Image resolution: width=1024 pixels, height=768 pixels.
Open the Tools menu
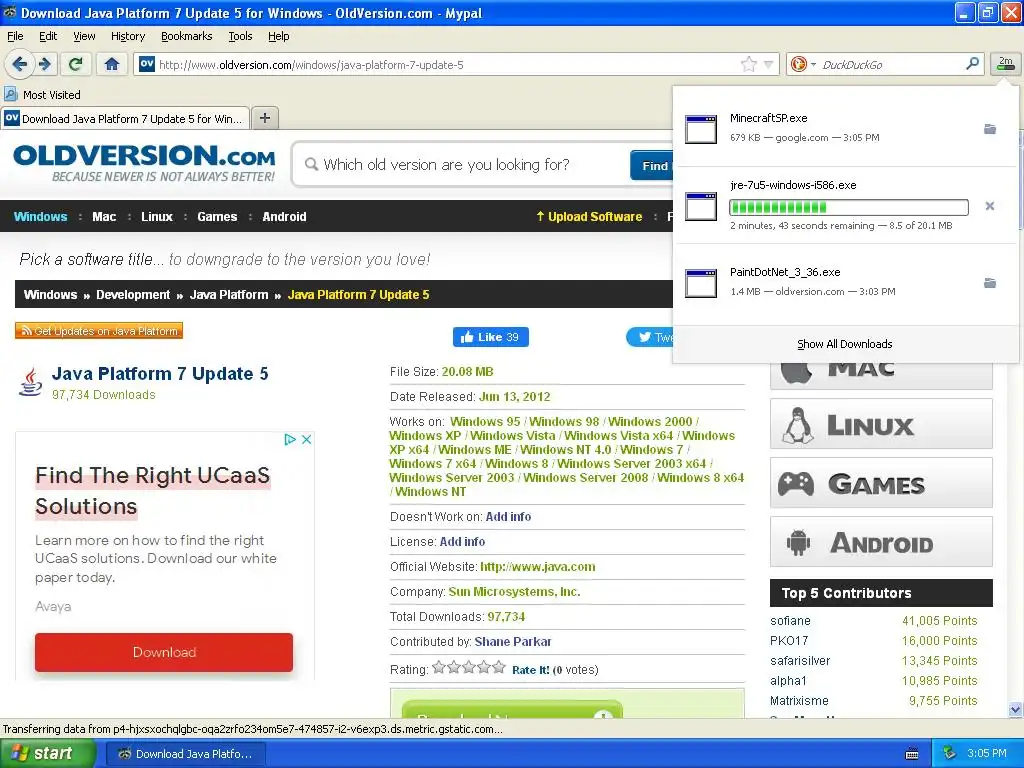pos(240,36)
